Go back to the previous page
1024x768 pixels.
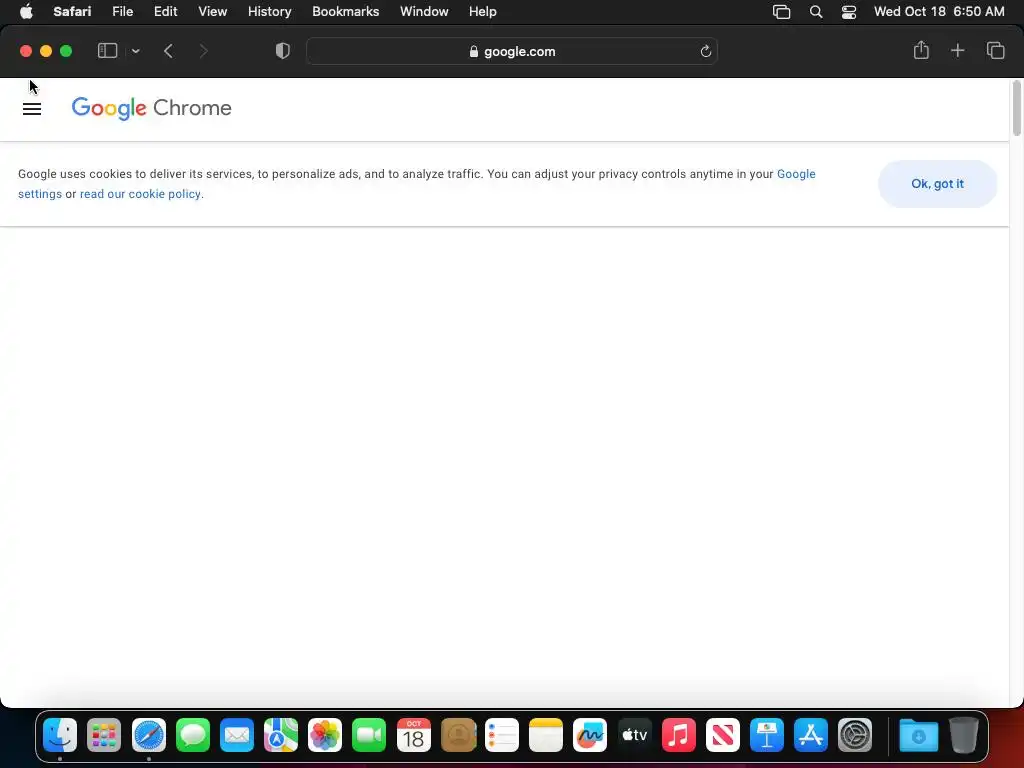[x=168, y=51]
